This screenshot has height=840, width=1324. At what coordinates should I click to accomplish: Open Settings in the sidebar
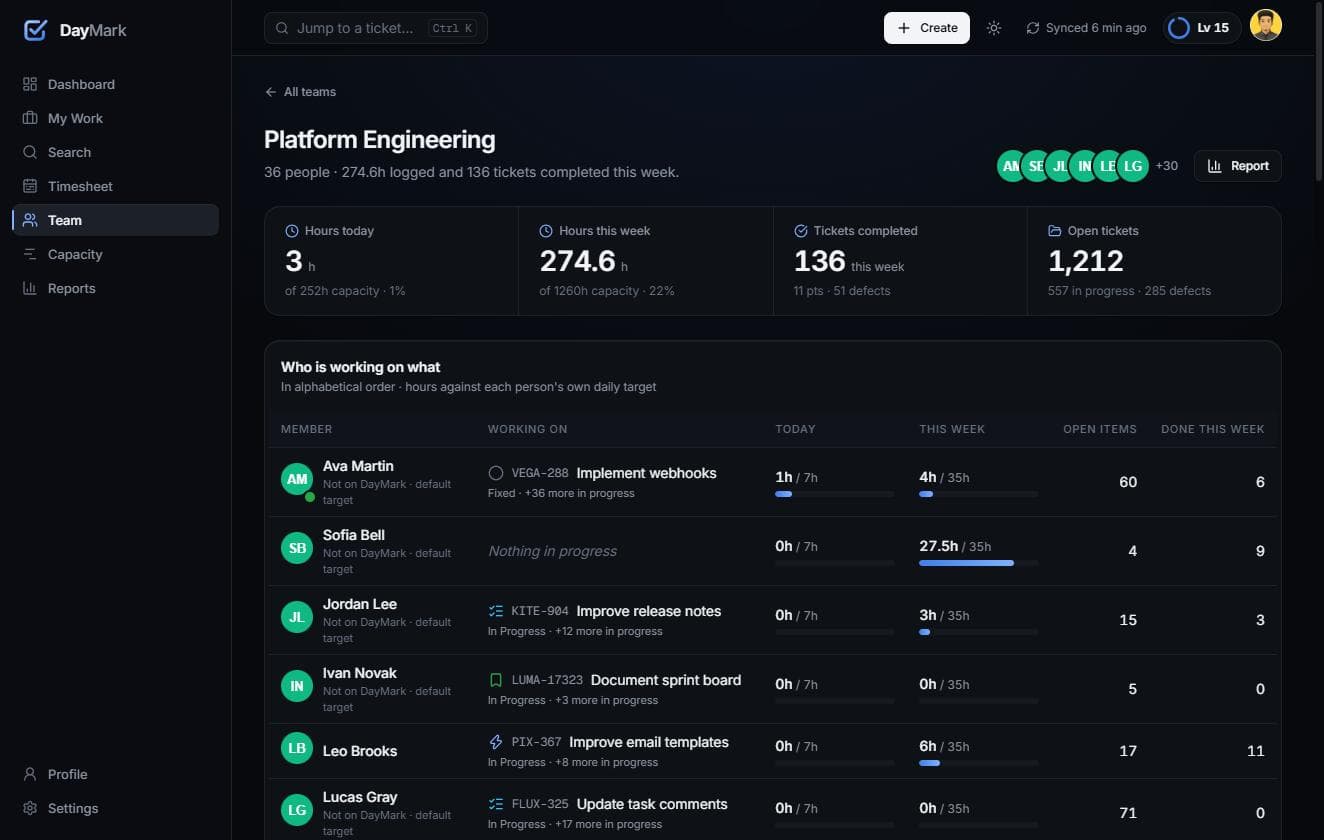115,808
